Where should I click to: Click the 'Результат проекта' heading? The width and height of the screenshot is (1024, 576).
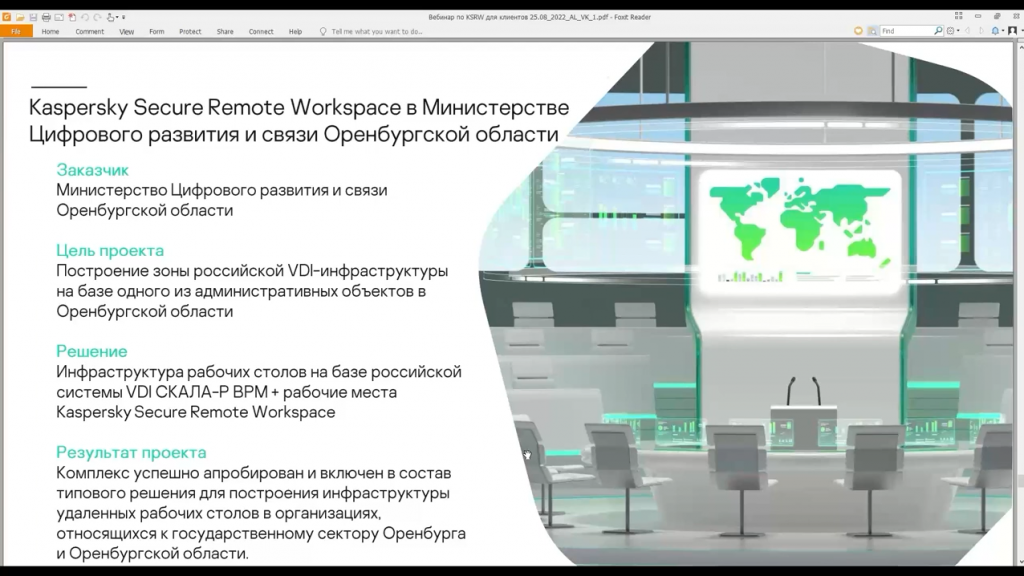coord(131,452)
